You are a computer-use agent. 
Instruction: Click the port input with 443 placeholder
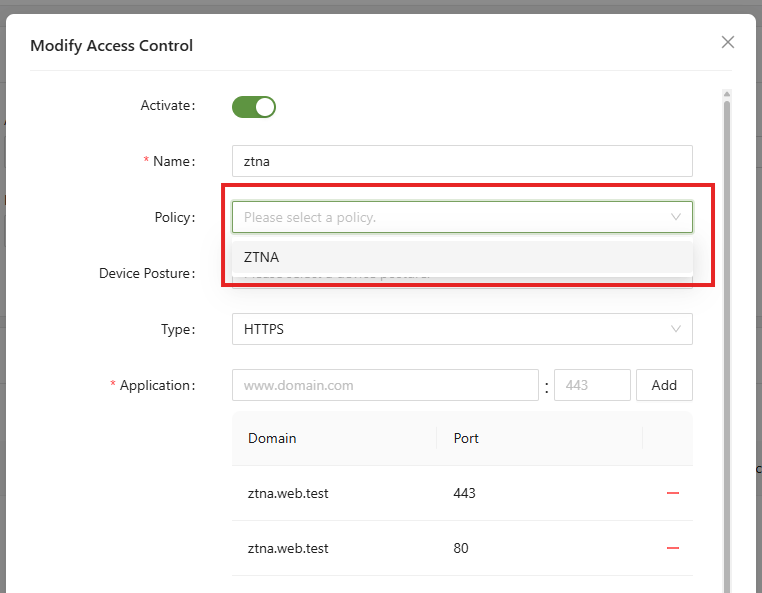[592, 385]
